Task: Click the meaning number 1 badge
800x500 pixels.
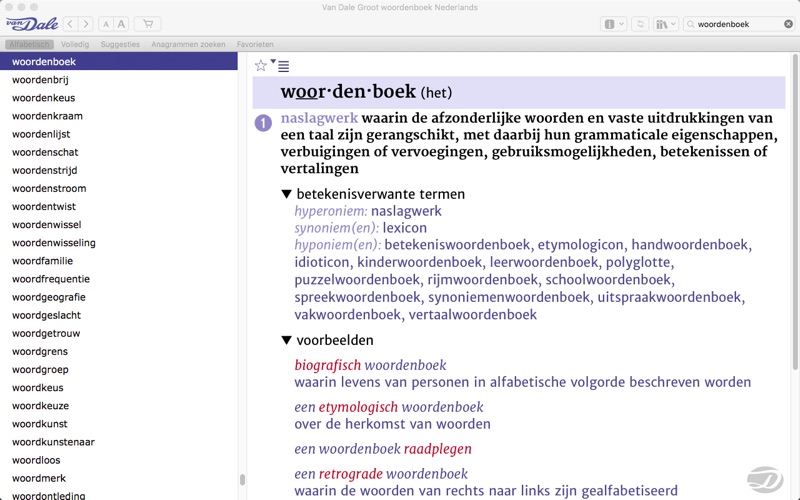Action: click(x=263, y=123)
